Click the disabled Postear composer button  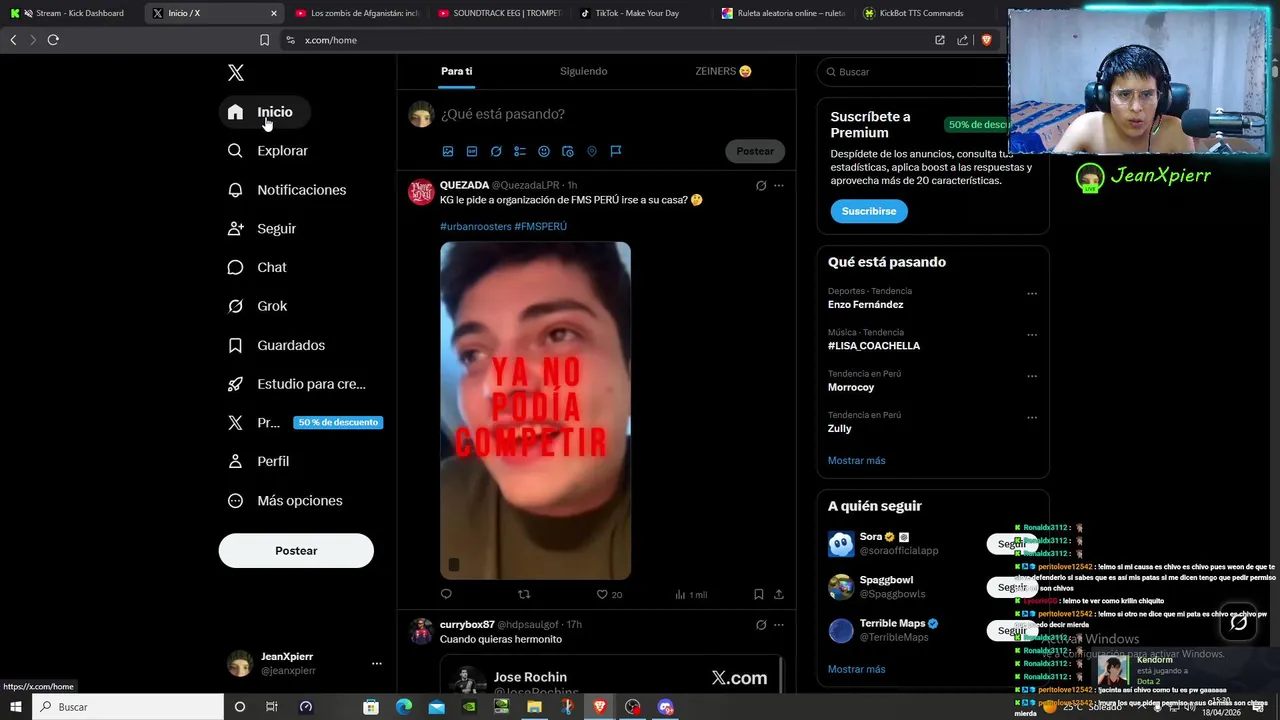coord(755,151)
